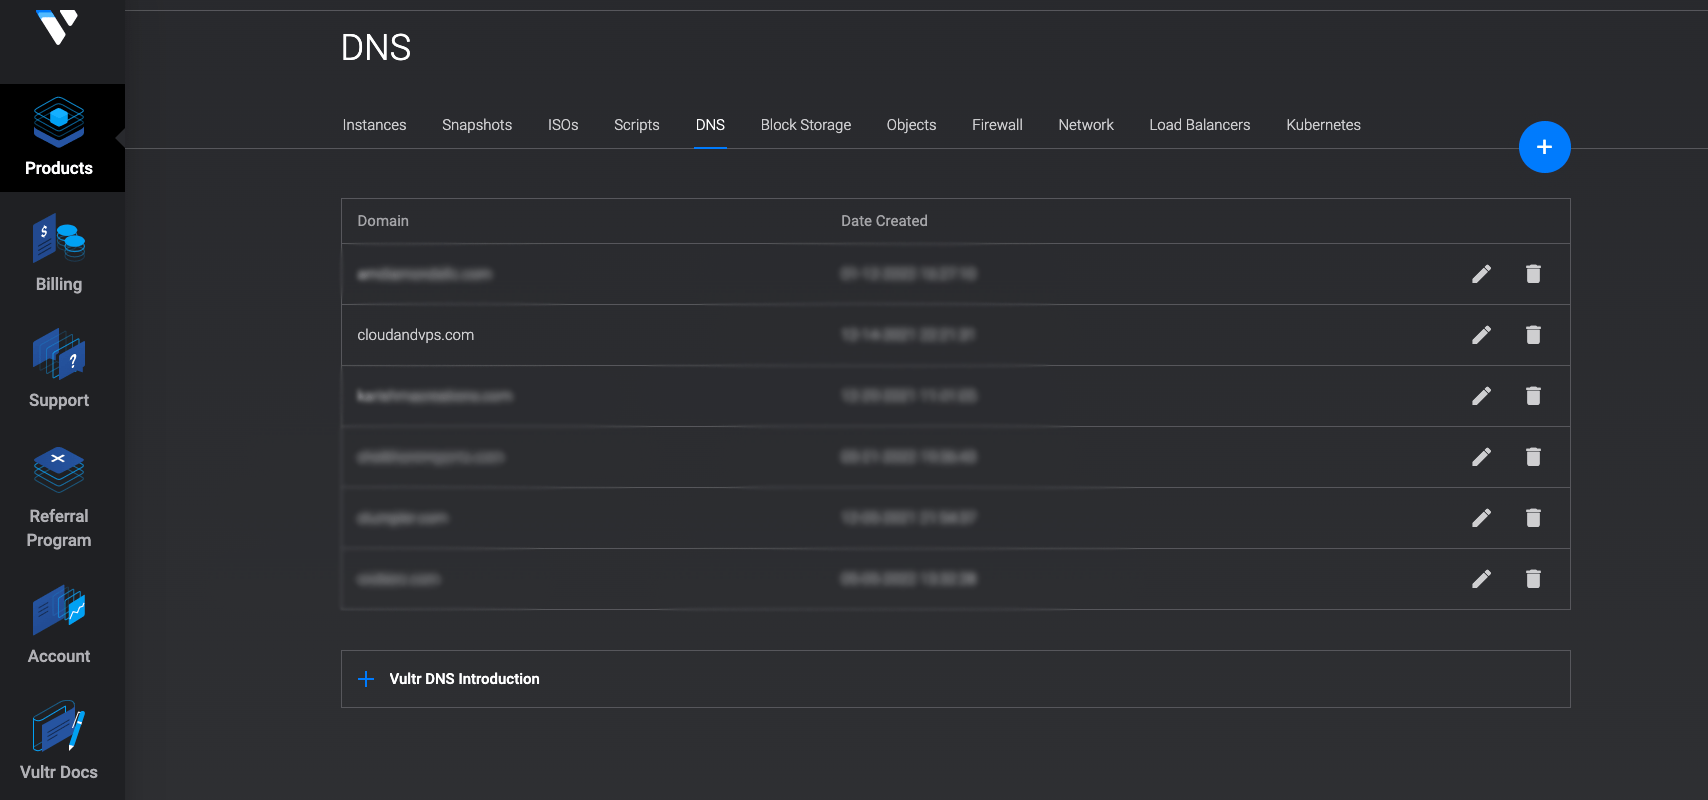Screen dimensions: 1708x800
Task: Click the Date Created column header
Action: tap(884, 221)
